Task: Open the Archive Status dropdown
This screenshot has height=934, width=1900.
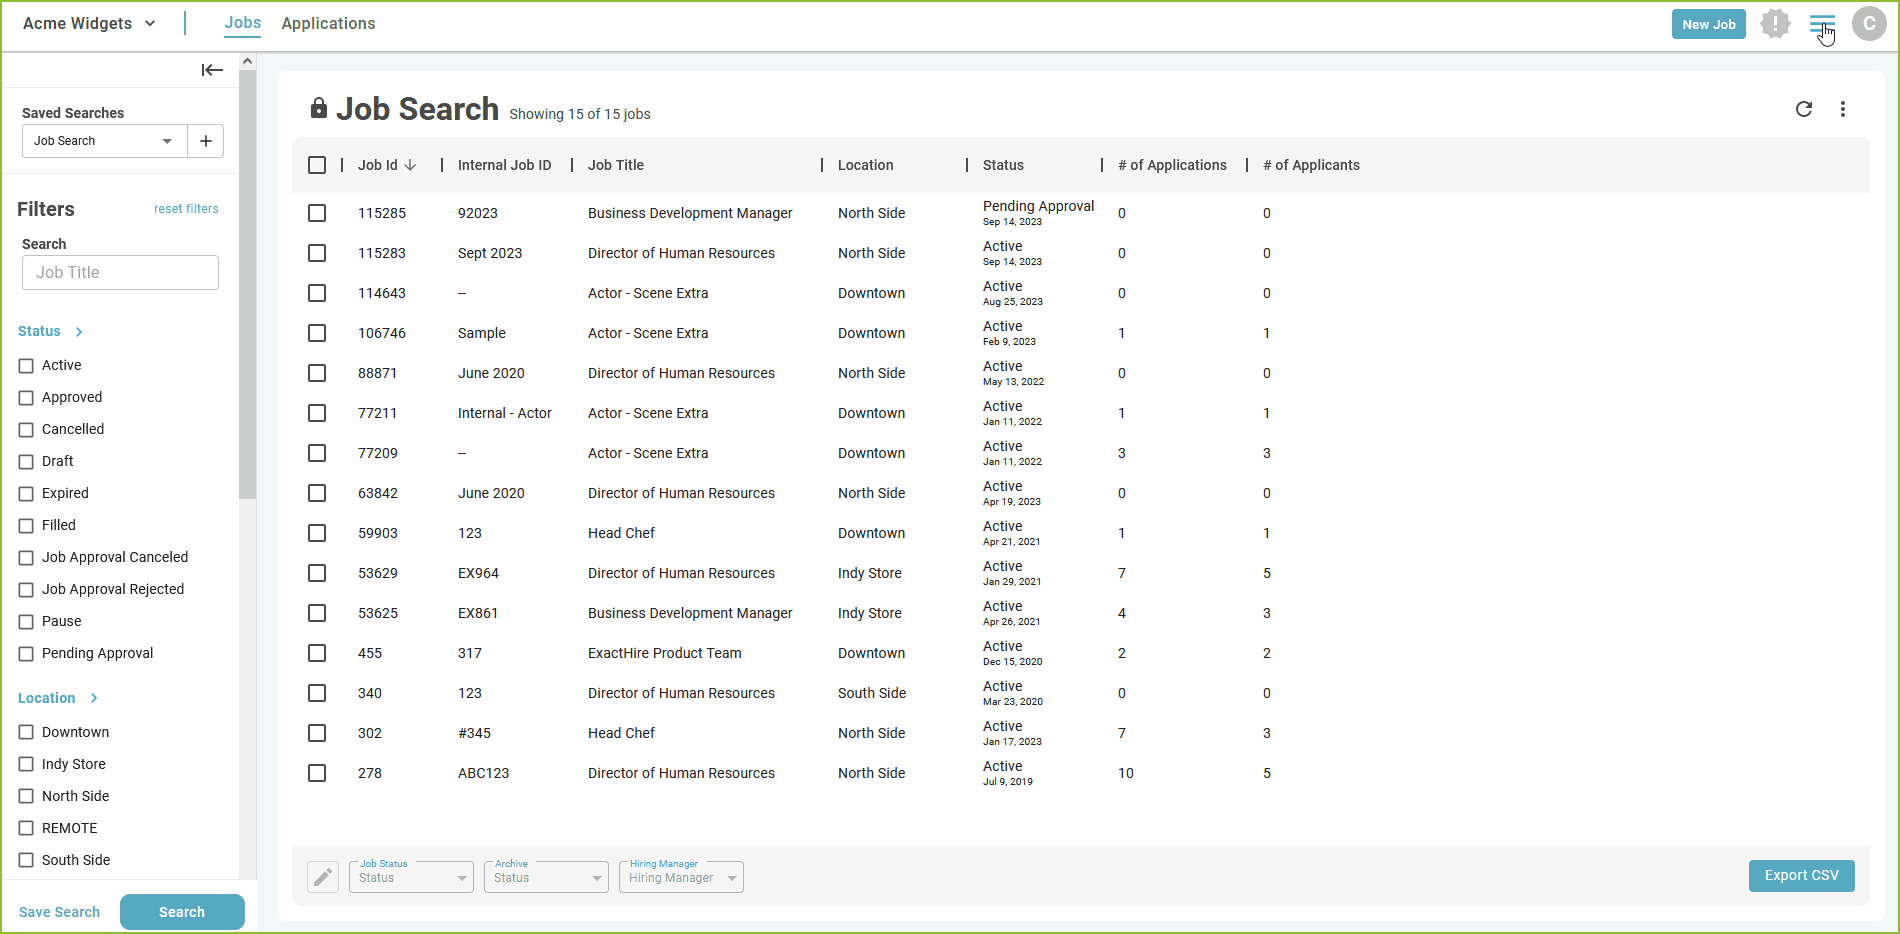Action: click(546, 877)
